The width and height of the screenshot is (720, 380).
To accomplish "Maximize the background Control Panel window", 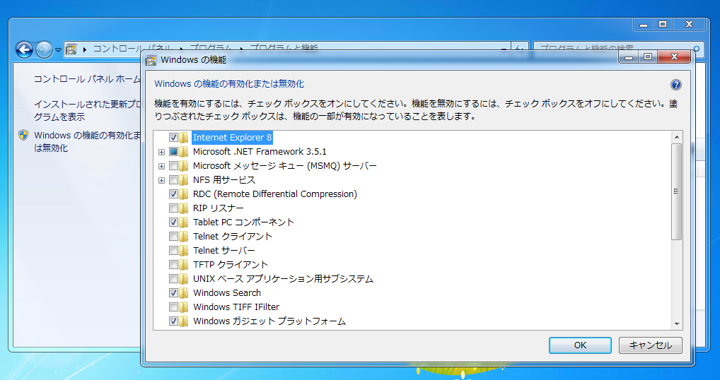I will [x=663, y=24].
